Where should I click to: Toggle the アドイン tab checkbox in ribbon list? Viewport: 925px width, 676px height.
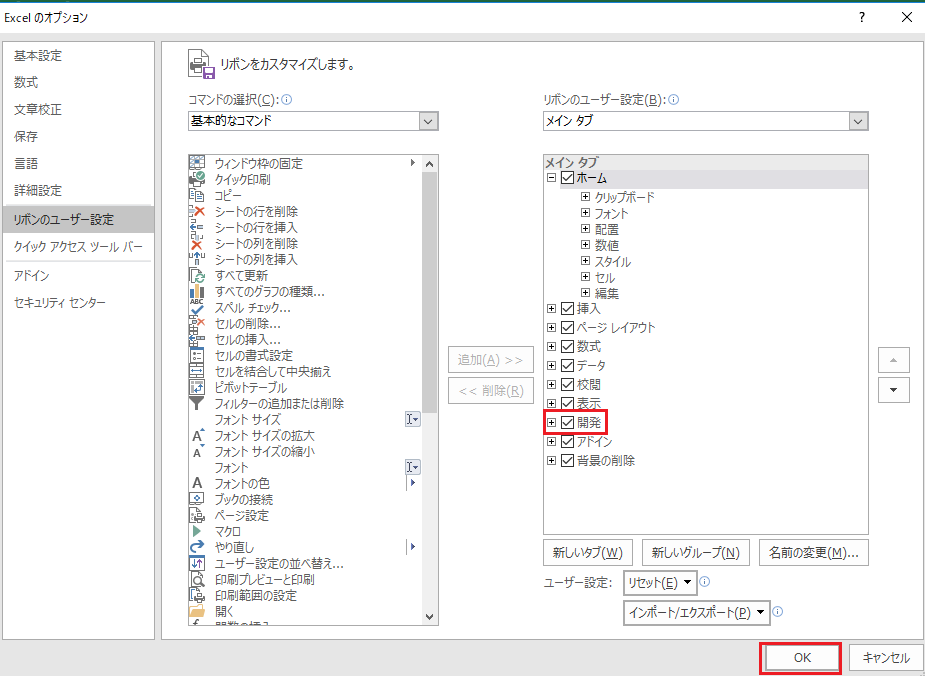[x=568, y=441]
